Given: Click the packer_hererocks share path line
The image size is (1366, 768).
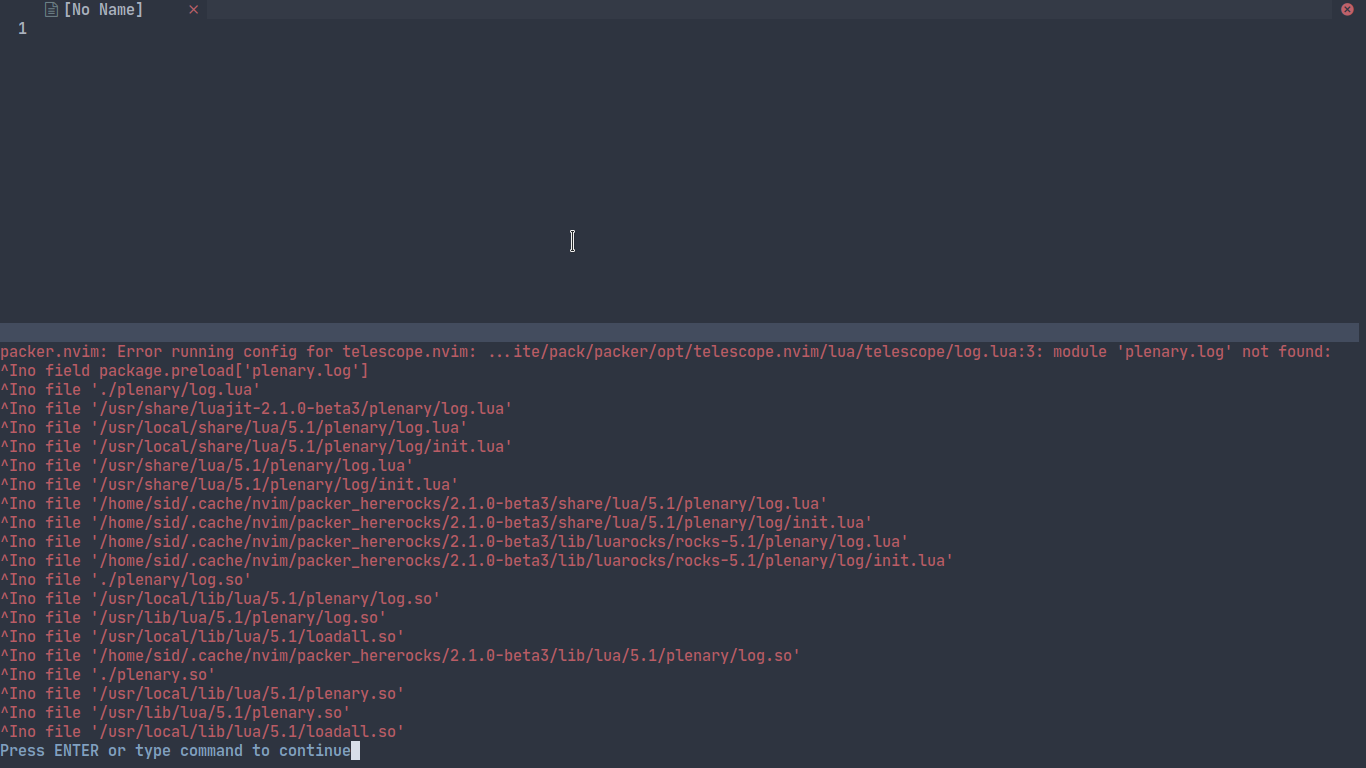Looking at the screenshot, I should 415,503.
